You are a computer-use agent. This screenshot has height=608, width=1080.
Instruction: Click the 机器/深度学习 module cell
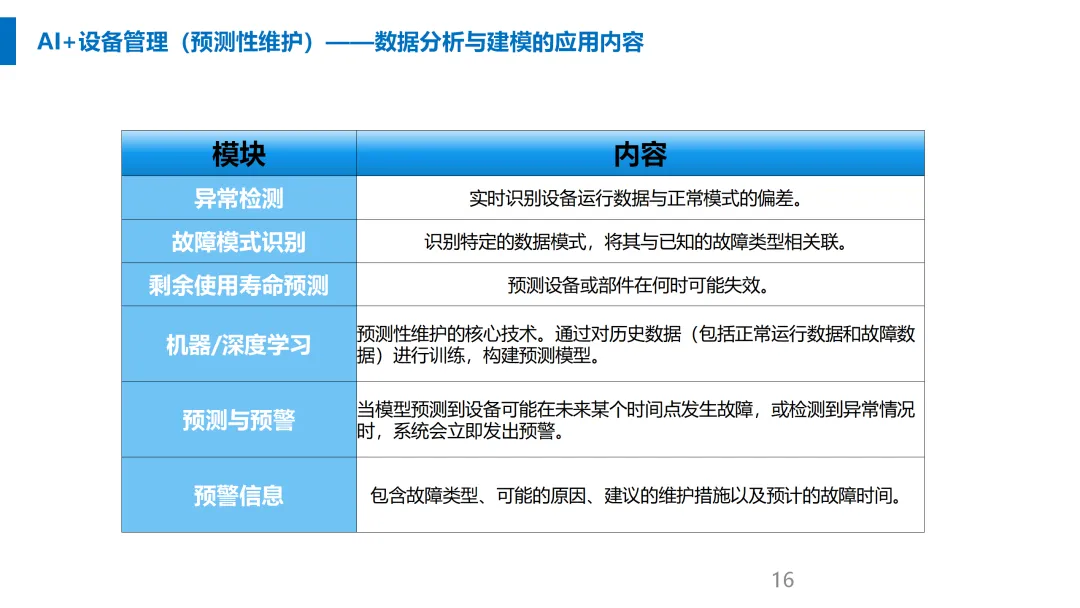(239, 344)
